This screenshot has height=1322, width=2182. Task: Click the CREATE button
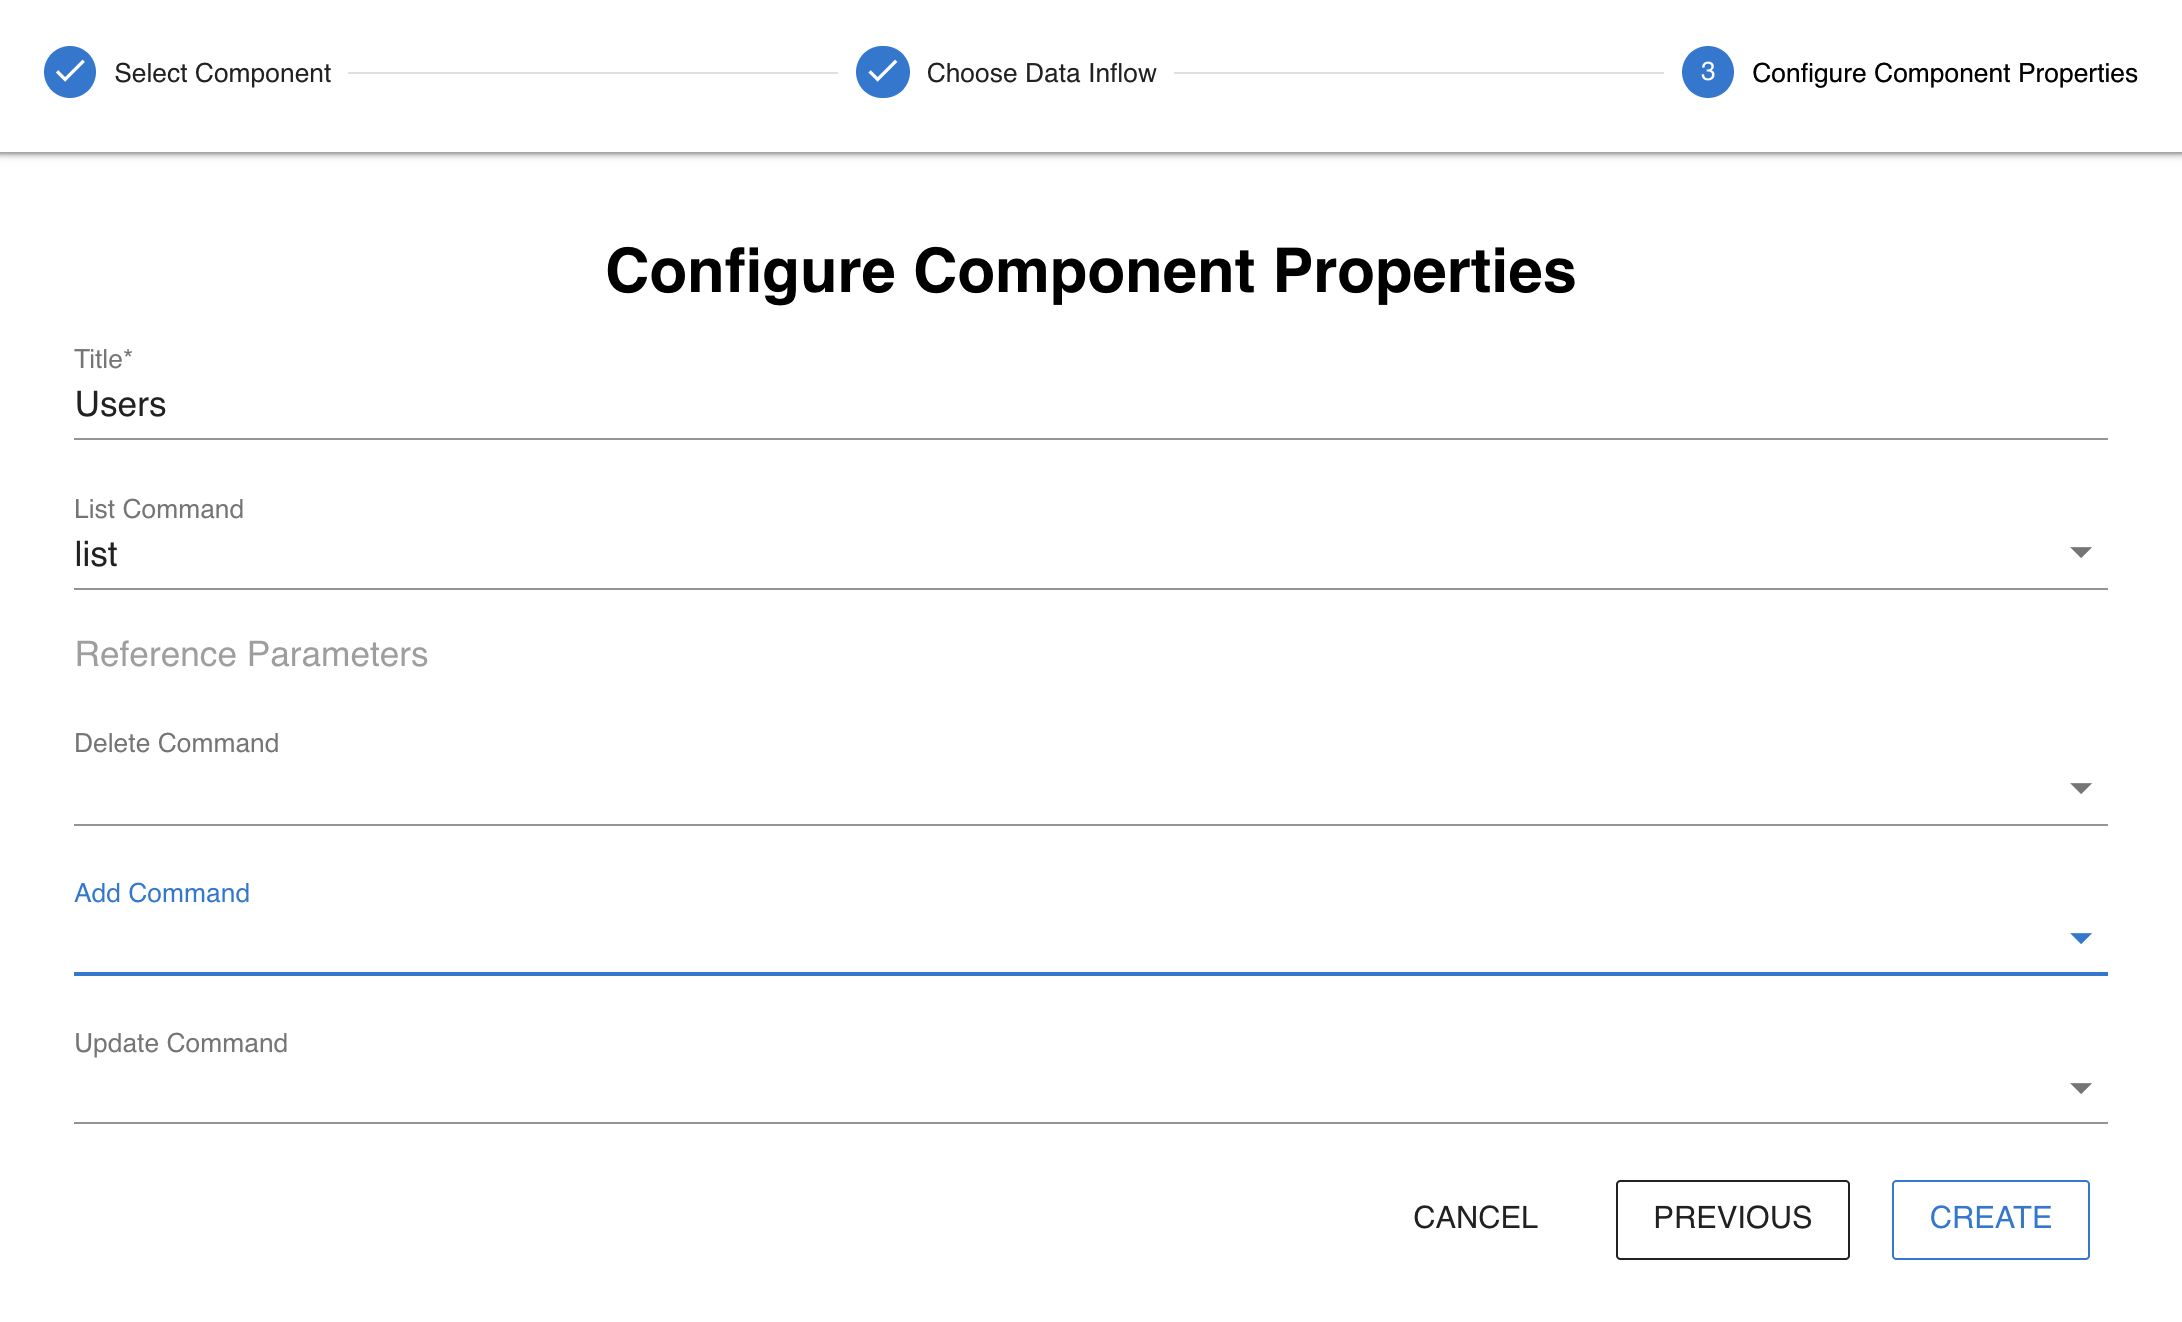1990,1219
